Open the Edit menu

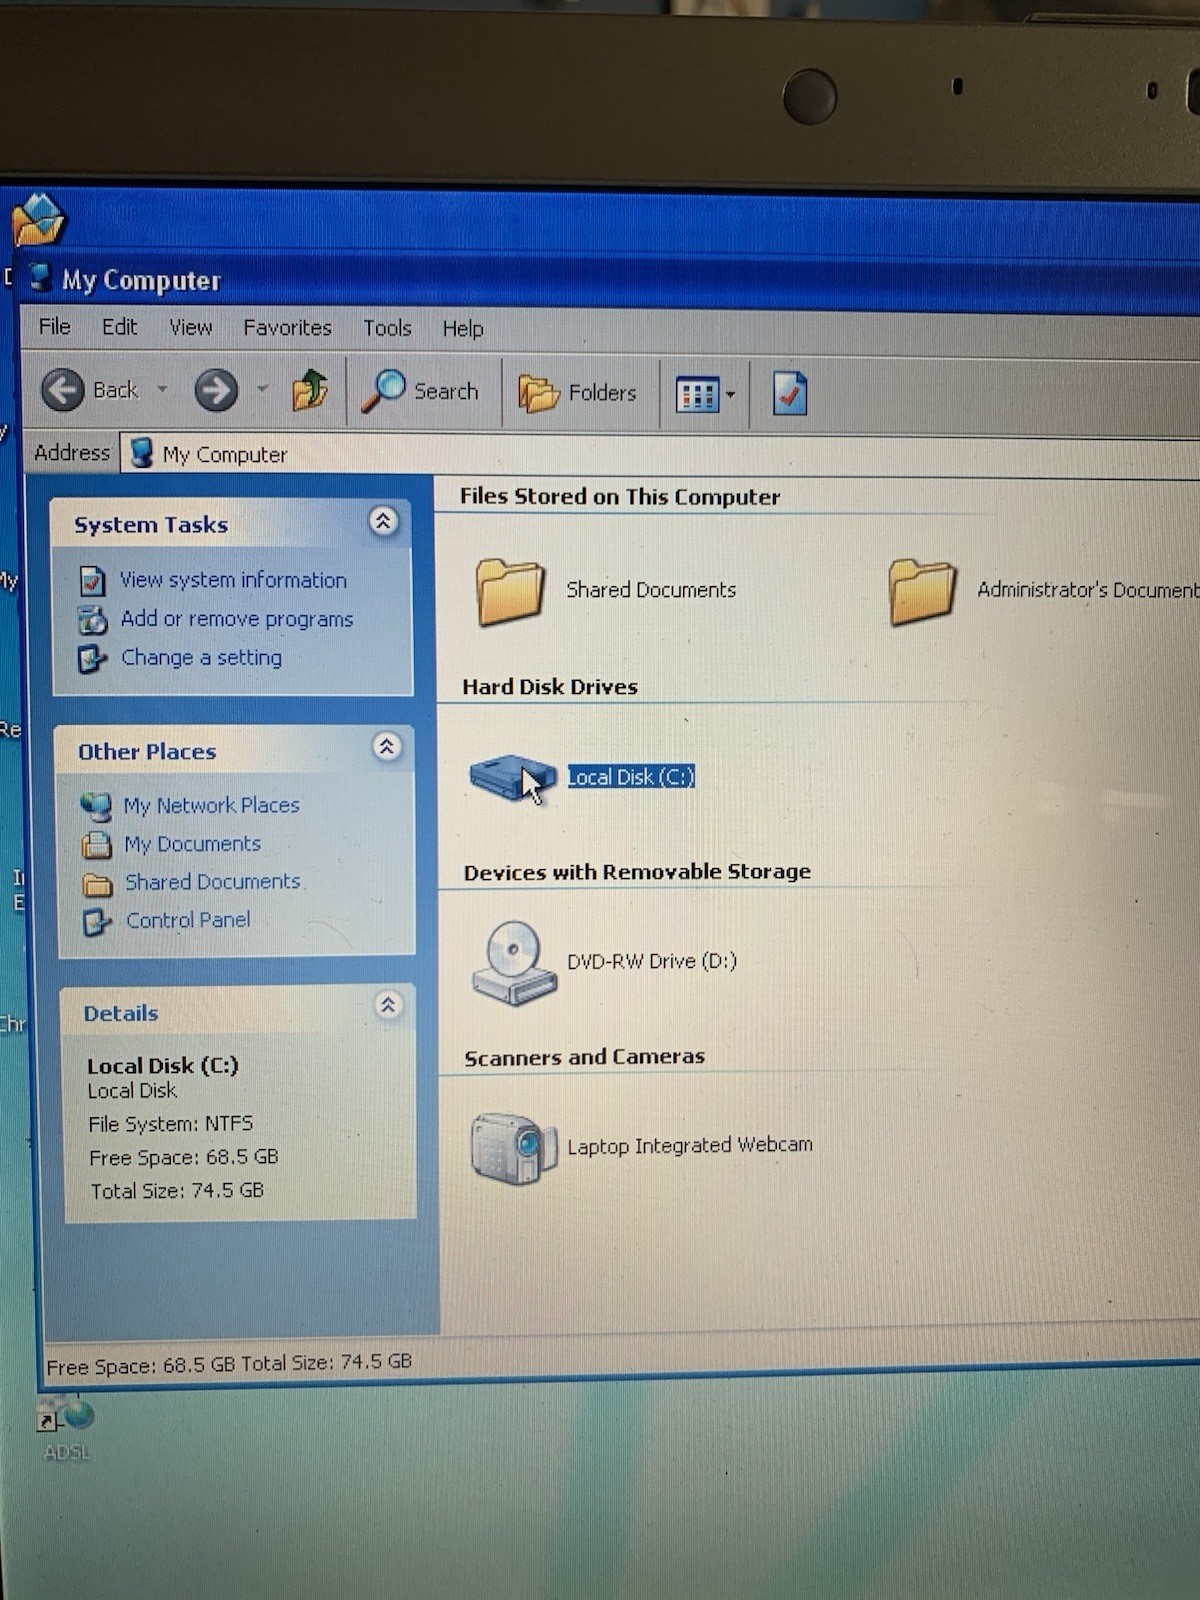pos(119,327)
